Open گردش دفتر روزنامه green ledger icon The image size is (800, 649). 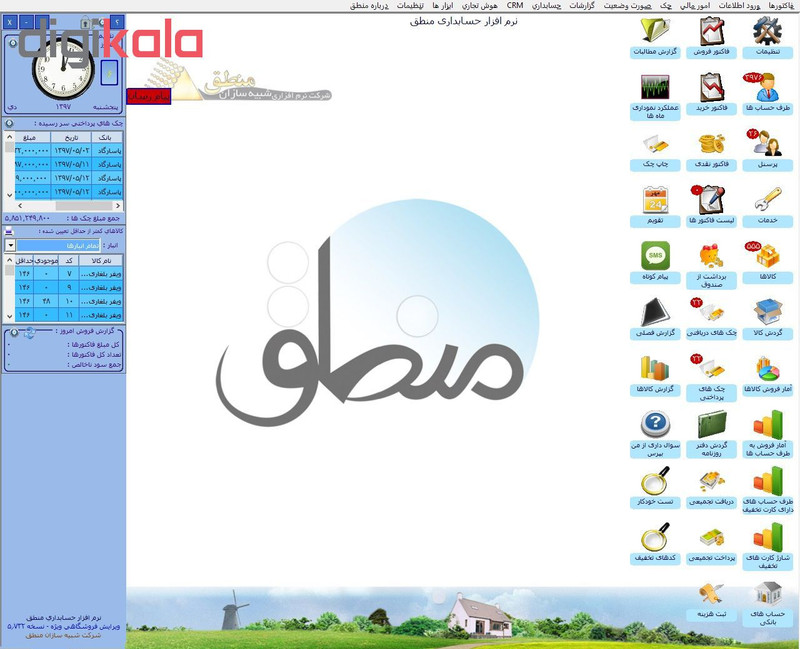712,424
